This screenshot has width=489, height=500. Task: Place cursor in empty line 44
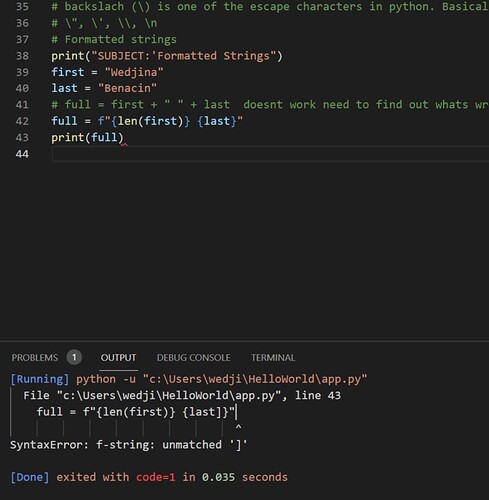pos(270,154)
